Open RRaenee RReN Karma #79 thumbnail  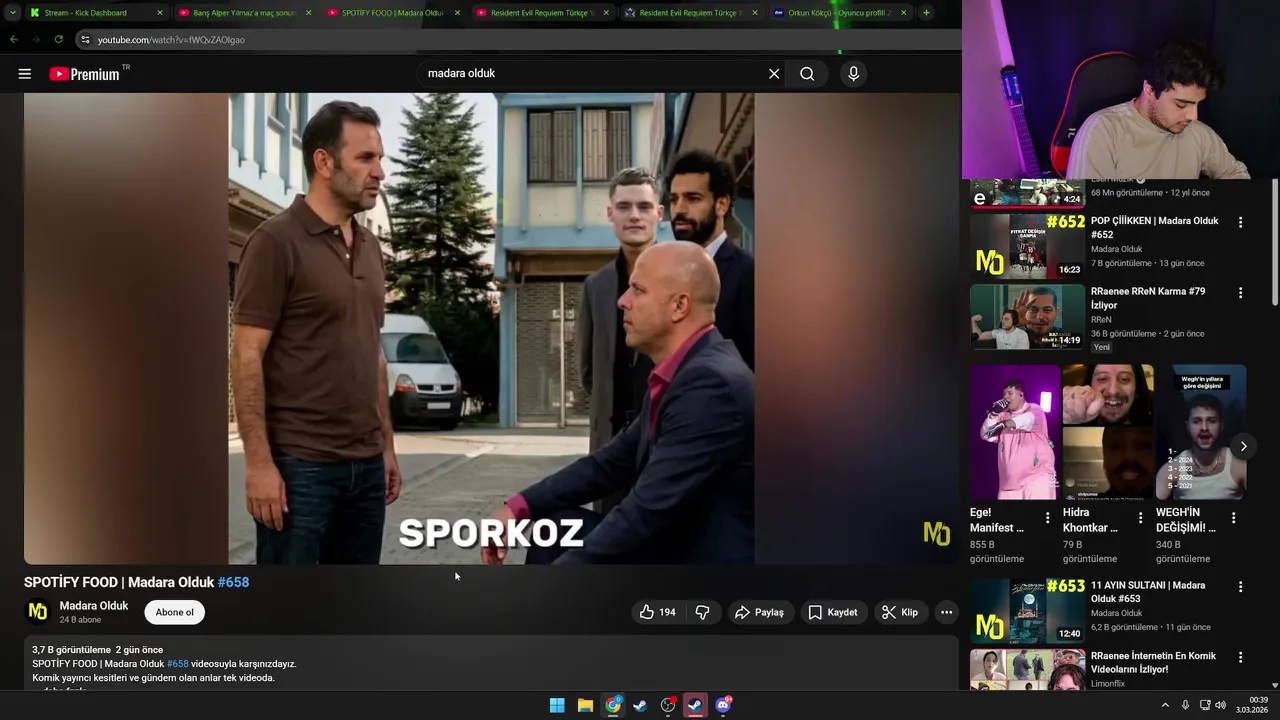coord(1027,317)
